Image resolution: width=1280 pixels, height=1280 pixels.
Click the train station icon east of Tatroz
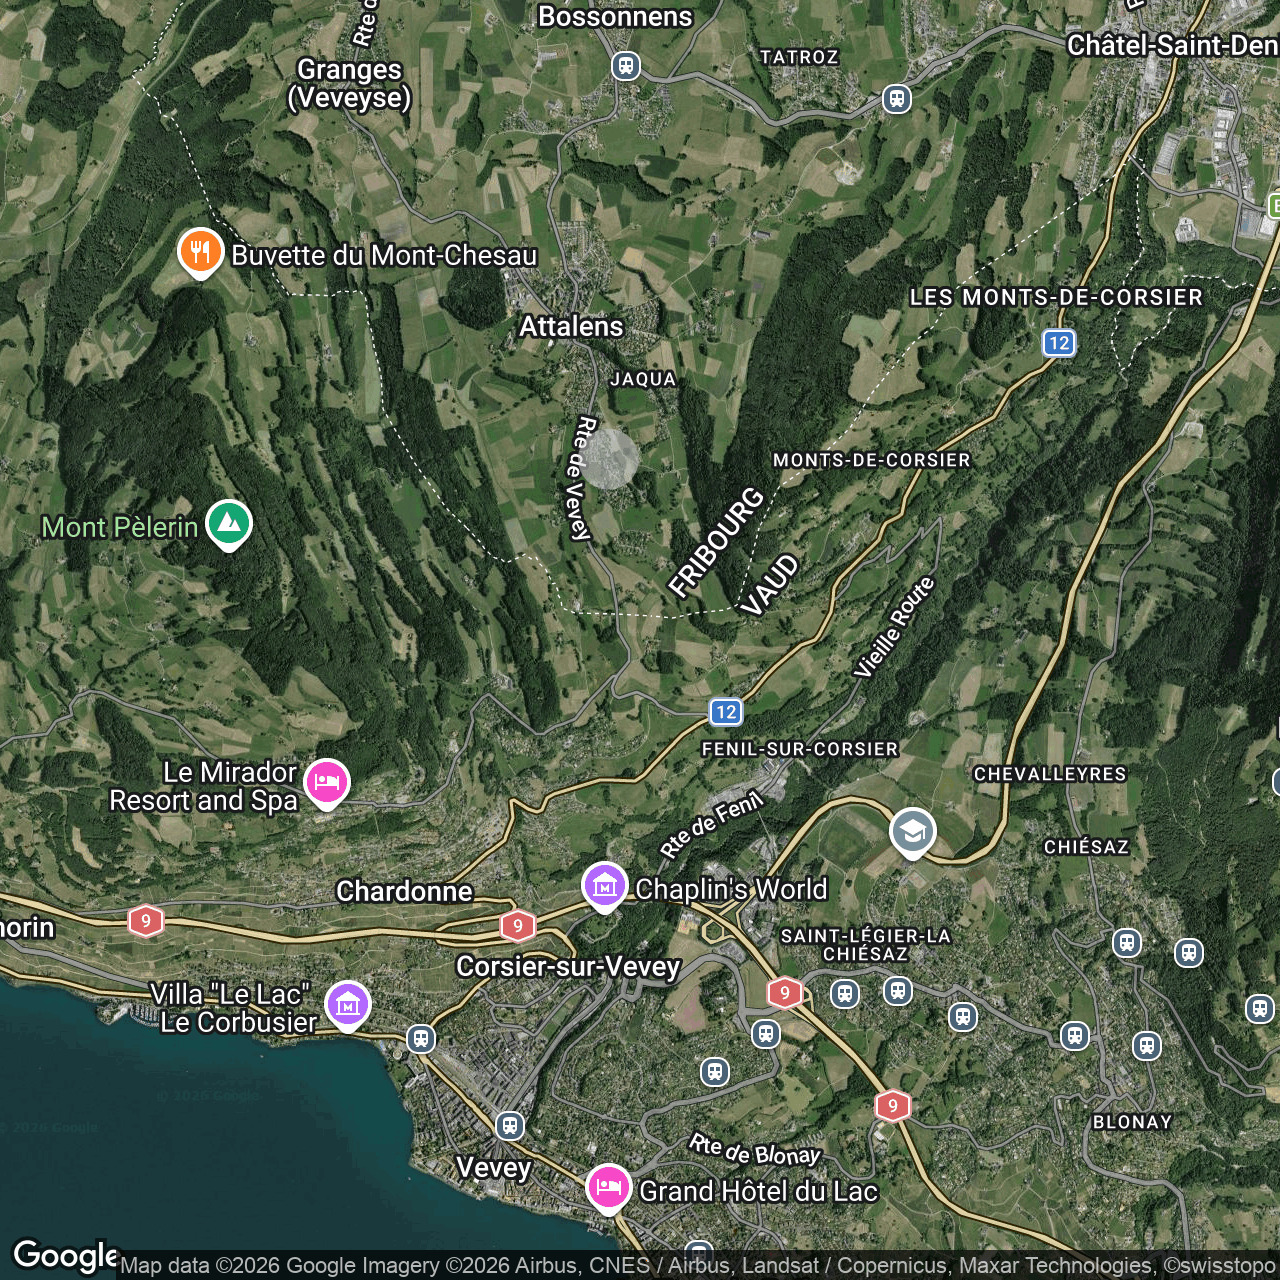click(x=897, y=99)
